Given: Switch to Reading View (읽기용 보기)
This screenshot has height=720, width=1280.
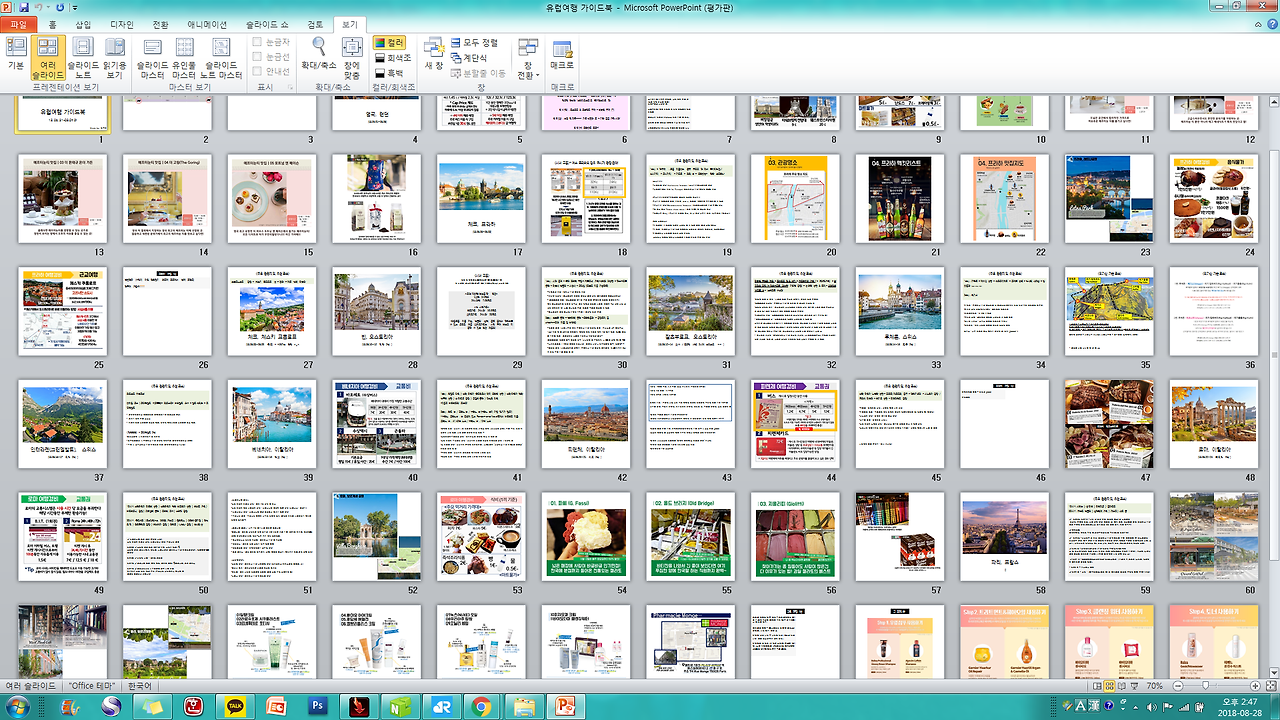Looking at the screenshot, I should 115,57.
